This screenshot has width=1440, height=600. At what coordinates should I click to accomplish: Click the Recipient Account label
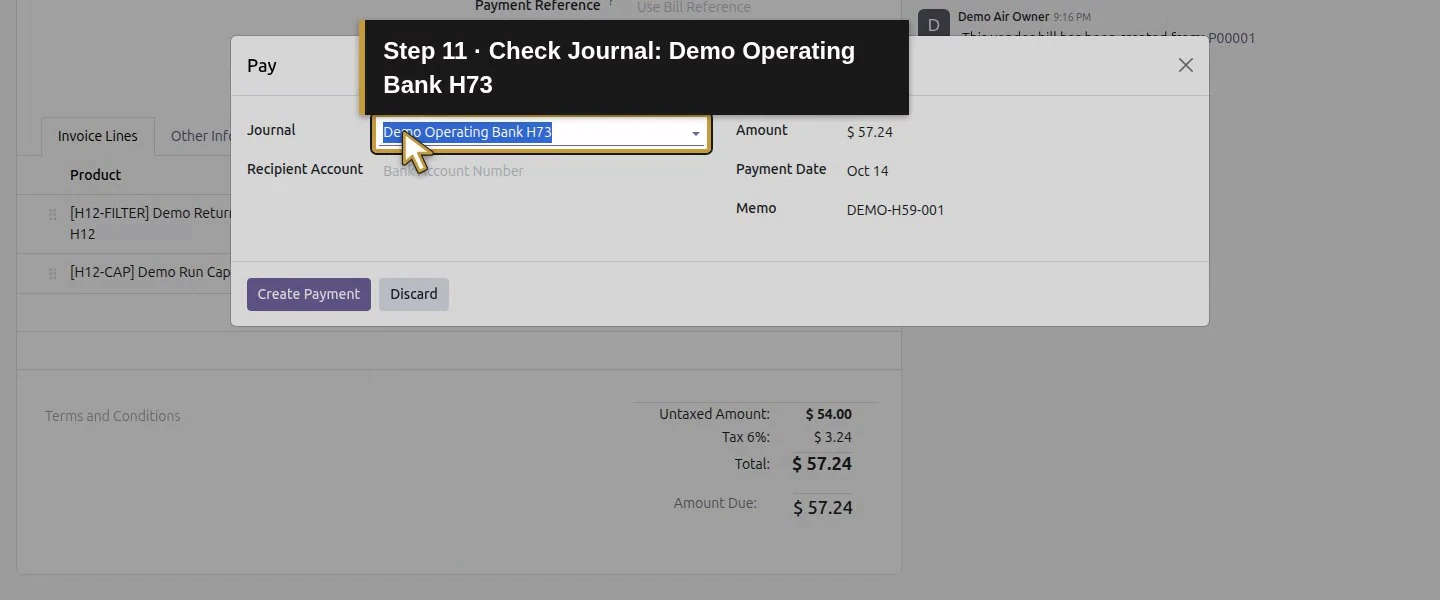pos(305,169)
